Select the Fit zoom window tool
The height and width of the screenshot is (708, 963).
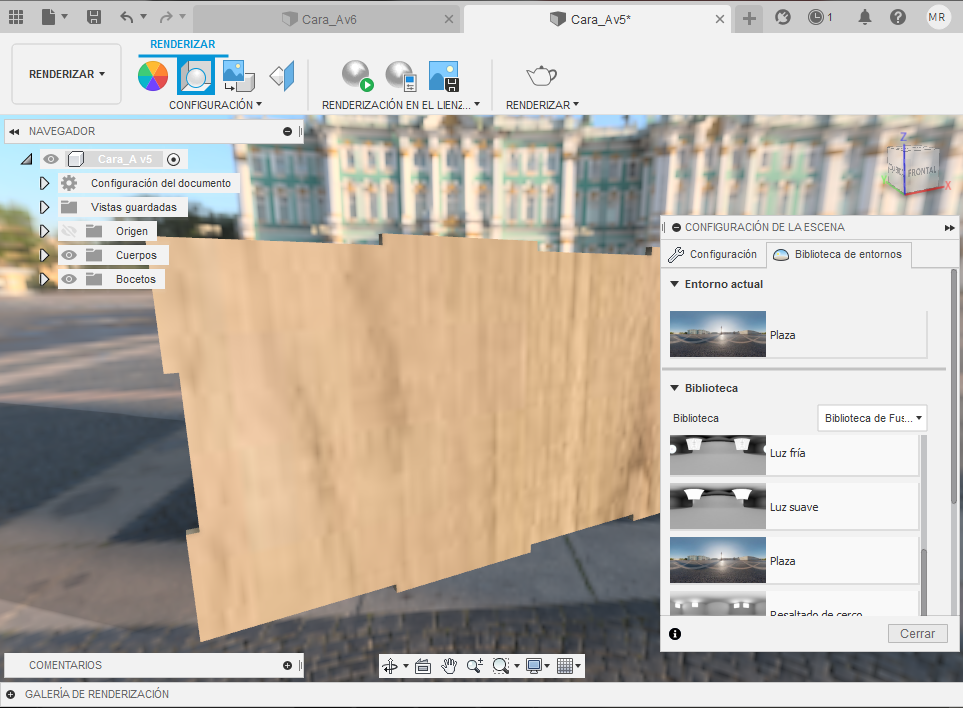tap(501, 666)
